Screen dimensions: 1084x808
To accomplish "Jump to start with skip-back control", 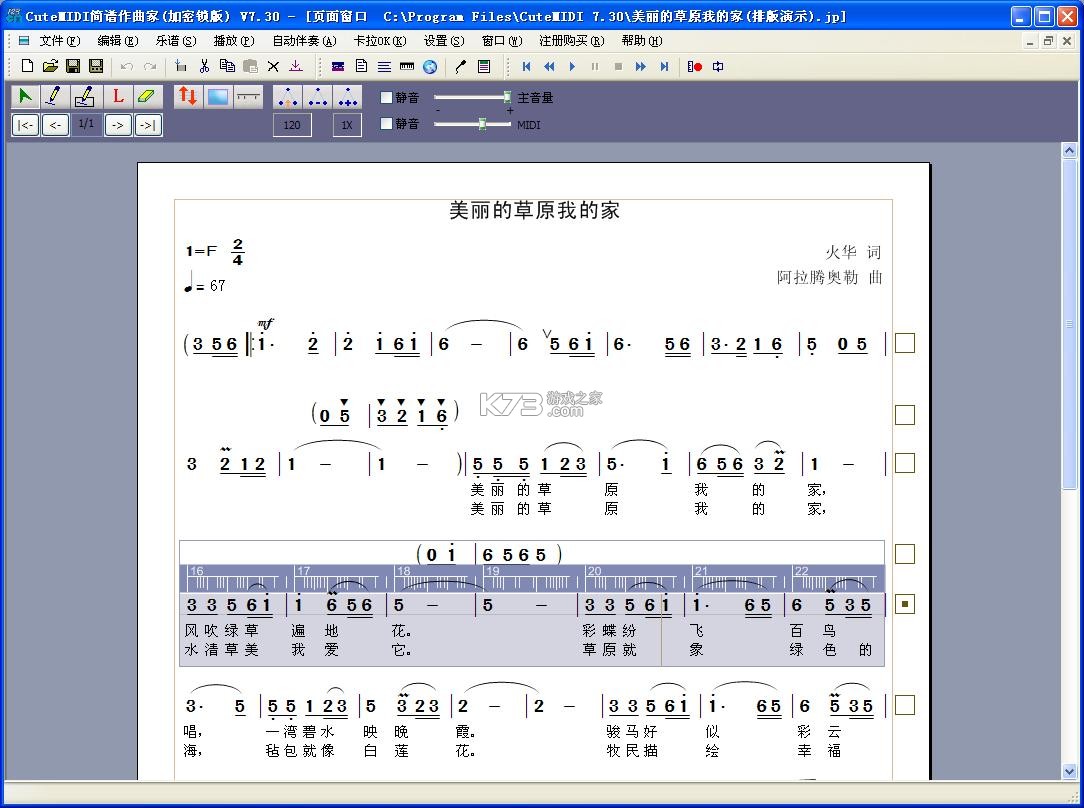I will [x=526, y=66].
